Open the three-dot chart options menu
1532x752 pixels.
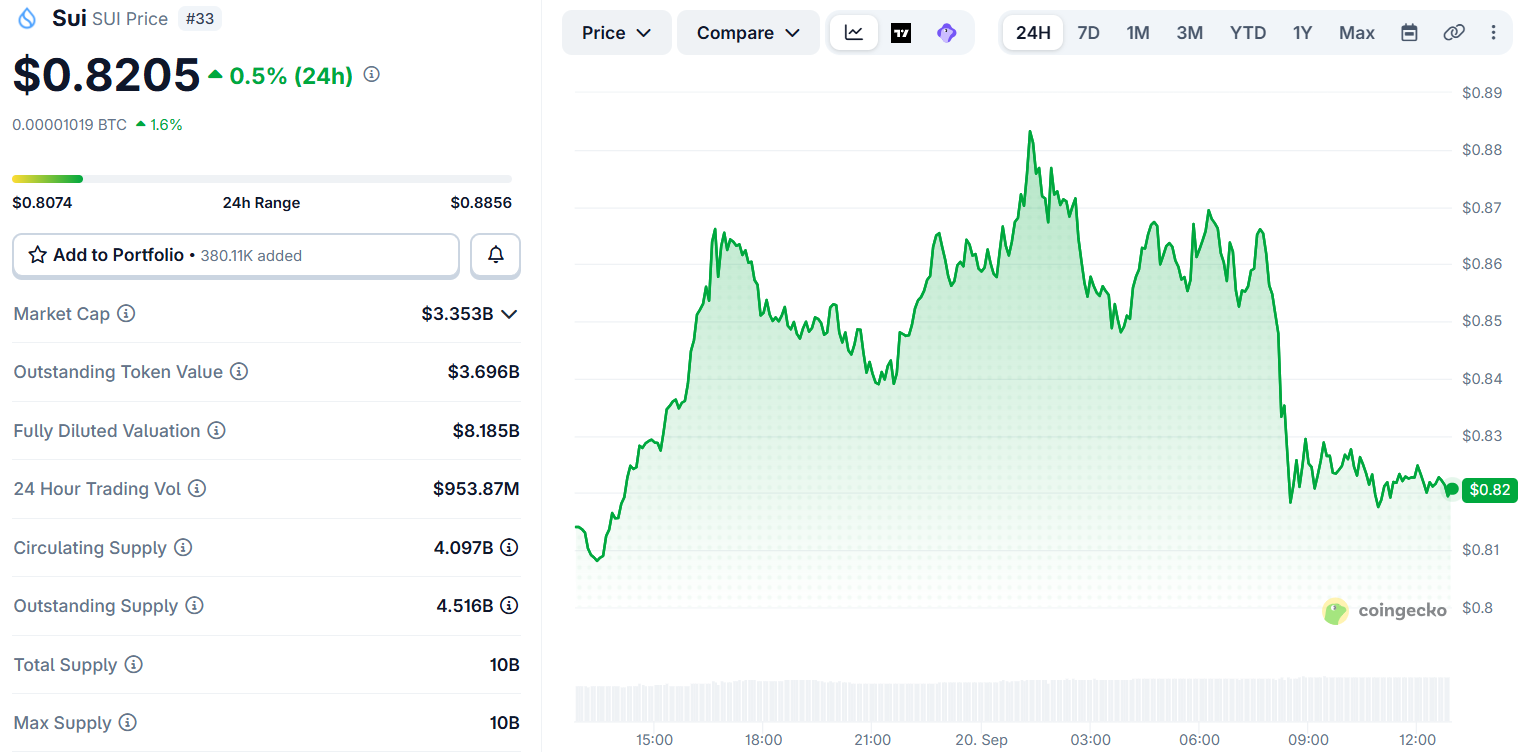(1494, 33)
